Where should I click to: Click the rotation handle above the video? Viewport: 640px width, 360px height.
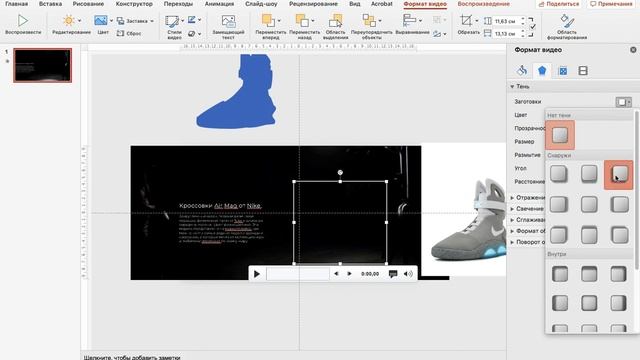pos(340,172)
